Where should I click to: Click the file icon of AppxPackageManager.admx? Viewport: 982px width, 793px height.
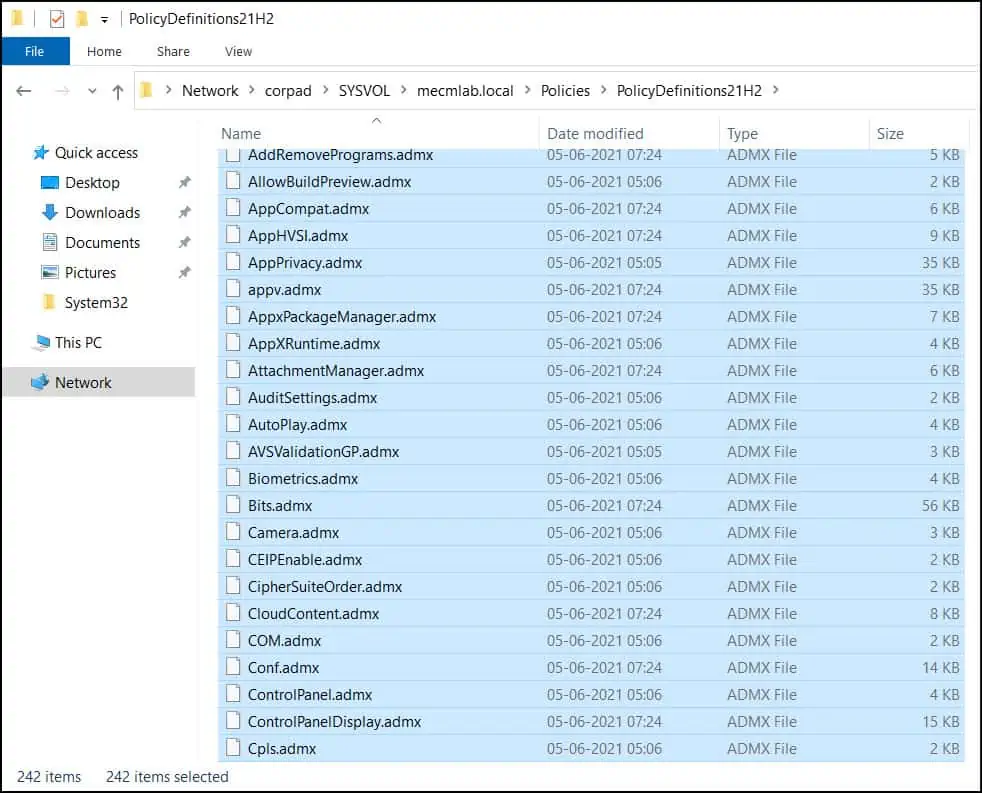(233, 316)
